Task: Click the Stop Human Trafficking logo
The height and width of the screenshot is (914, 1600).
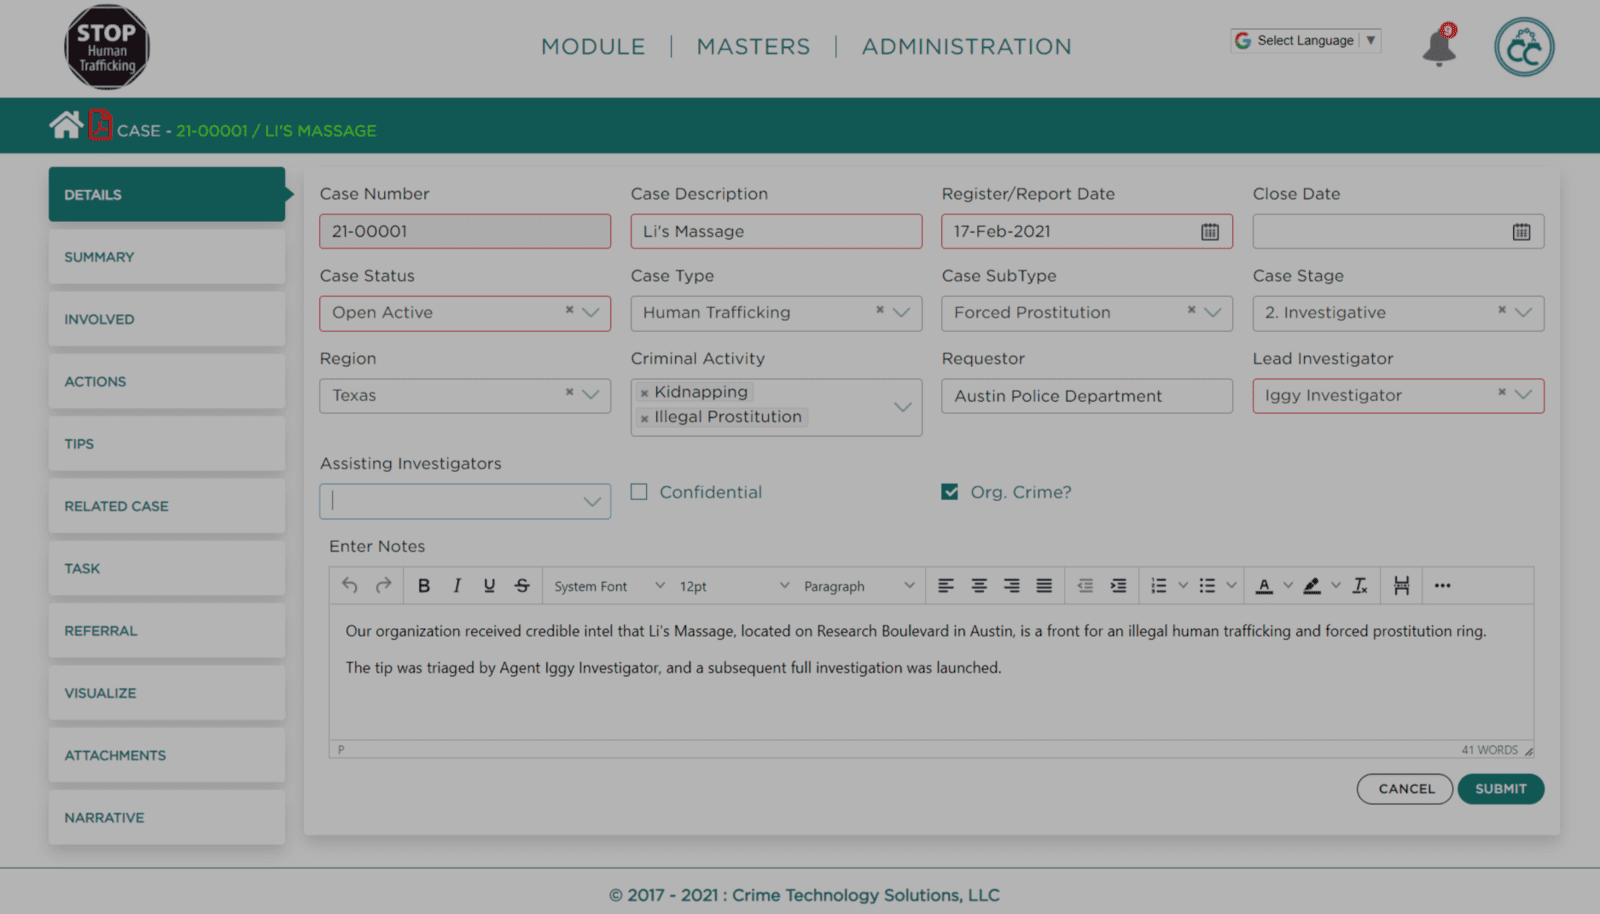Action: [x=107, y=47]
